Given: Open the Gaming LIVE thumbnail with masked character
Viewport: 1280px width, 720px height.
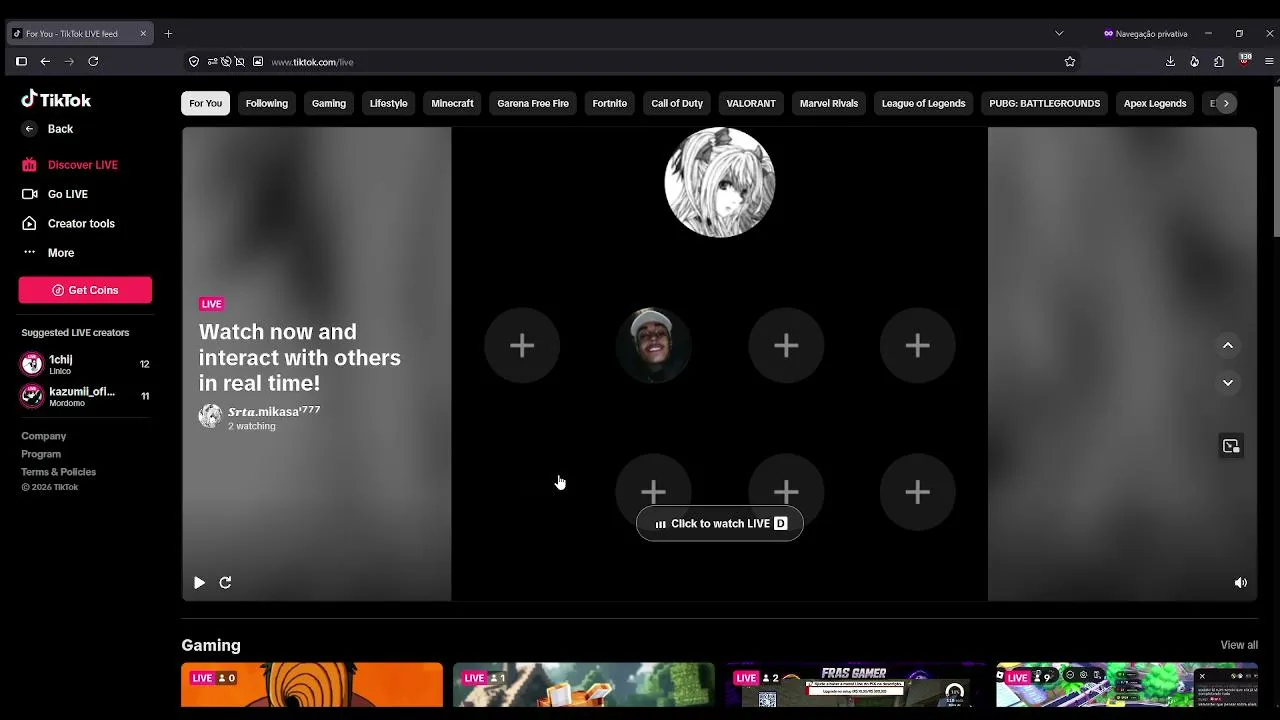Looking at the screenshot, I should pyautogui.click(x=312, y=685).
